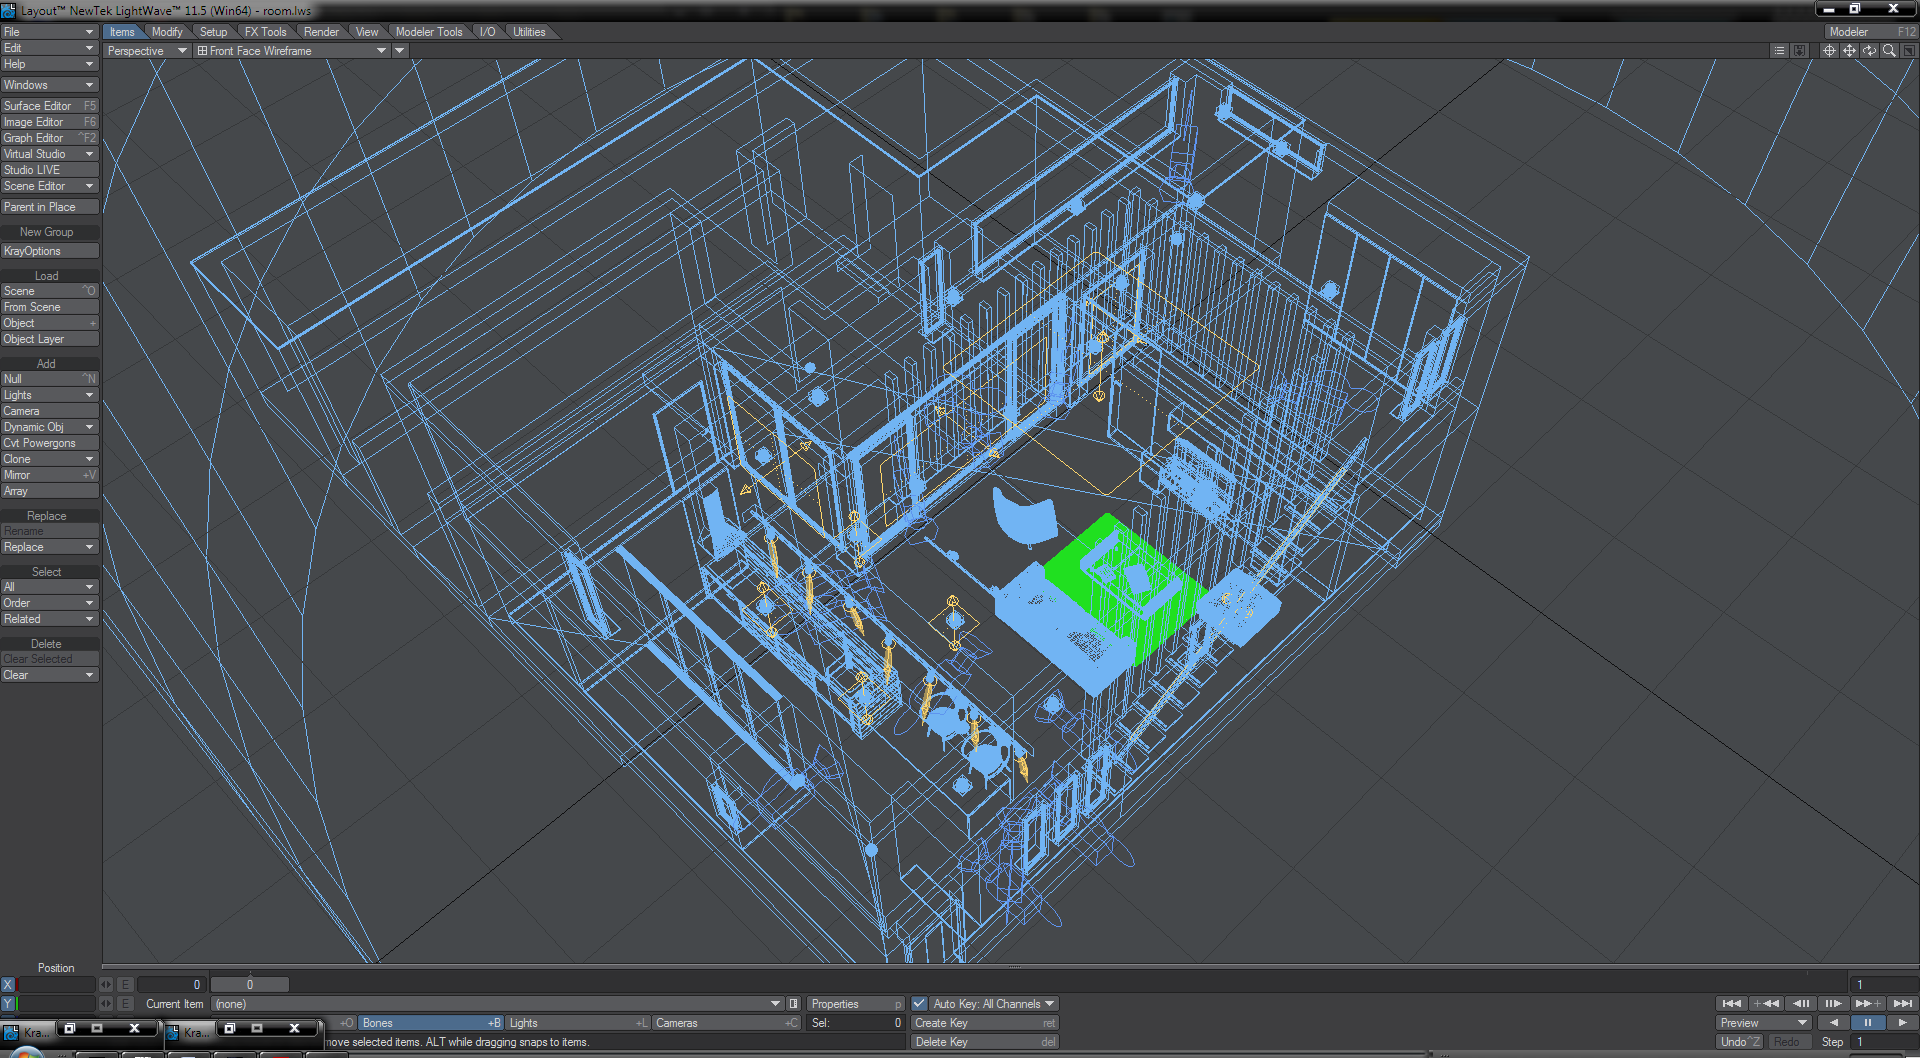Switch to the Render tab

321,32
